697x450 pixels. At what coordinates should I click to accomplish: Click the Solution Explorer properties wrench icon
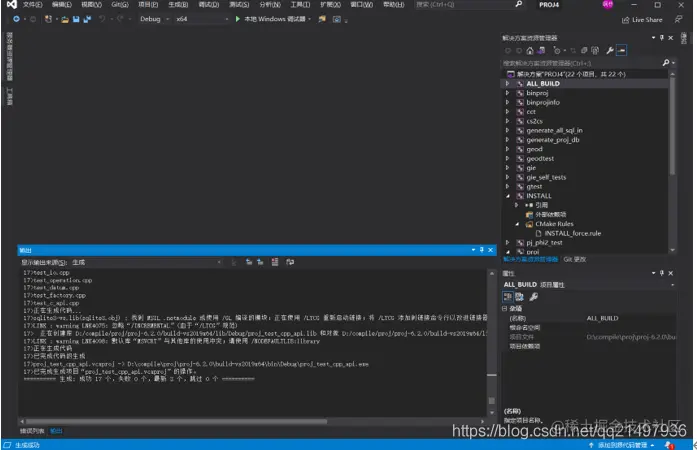click(610, 51)
